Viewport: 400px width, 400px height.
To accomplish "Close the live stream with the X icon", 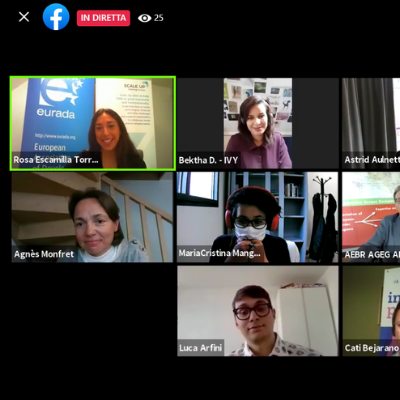I will click(x=24, y=17).
